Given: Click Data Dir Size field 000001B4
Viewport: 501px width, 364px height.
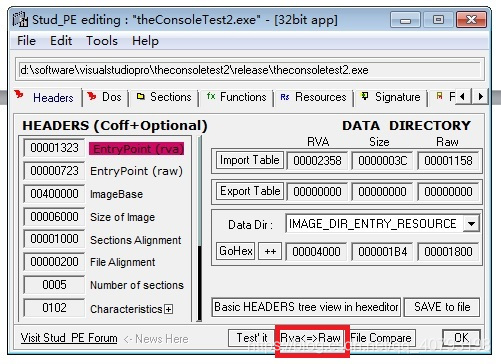Looking at the screenshot, I should 382,251.
